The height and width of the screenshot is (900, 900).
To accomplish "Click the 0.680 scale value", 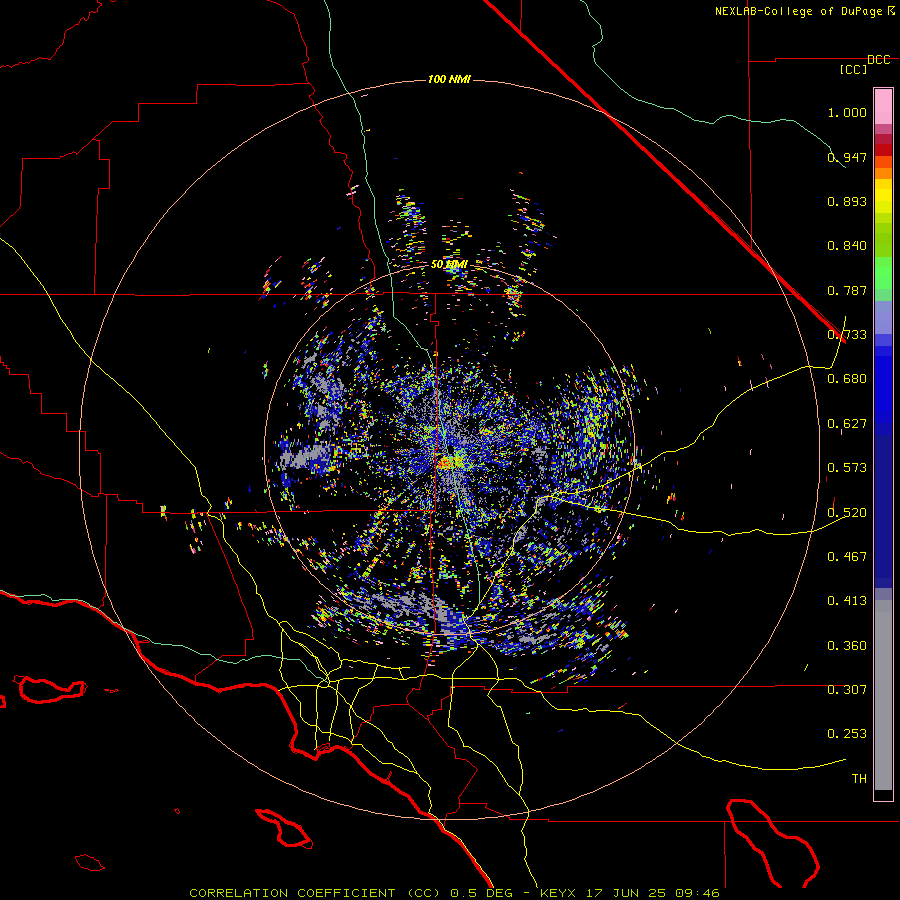I will pyautogui.click(x=847, y=379).
